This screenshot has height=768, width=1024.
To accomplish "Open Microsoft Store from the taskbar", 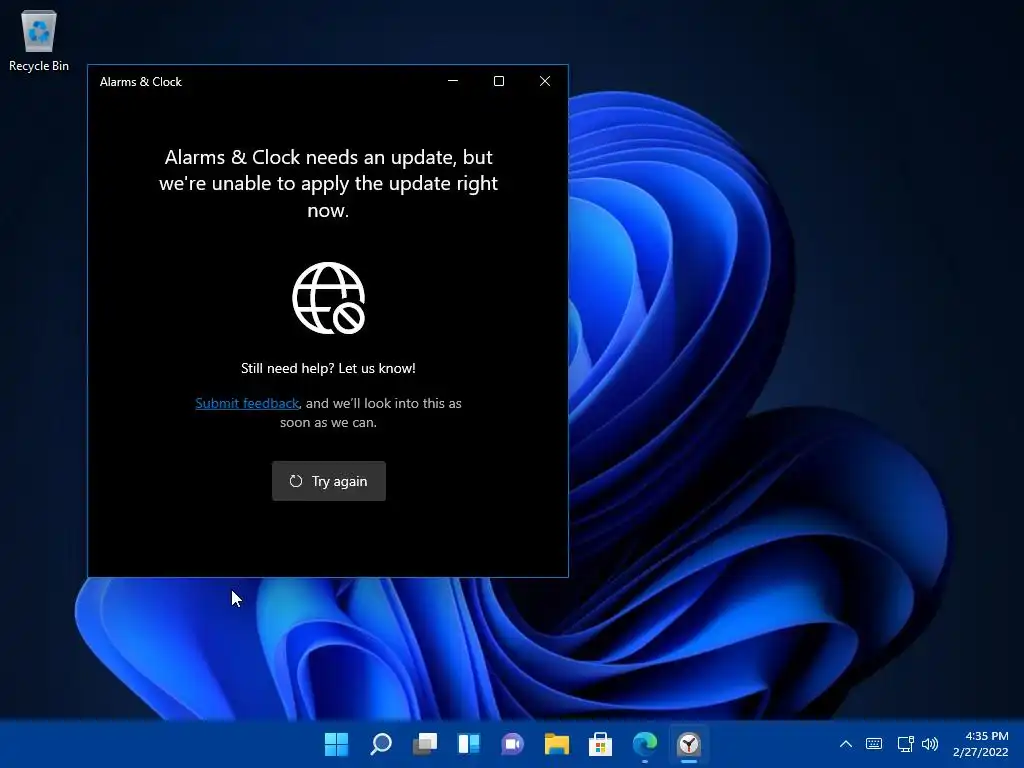I will pyautogui.click(x=600, y=743).
